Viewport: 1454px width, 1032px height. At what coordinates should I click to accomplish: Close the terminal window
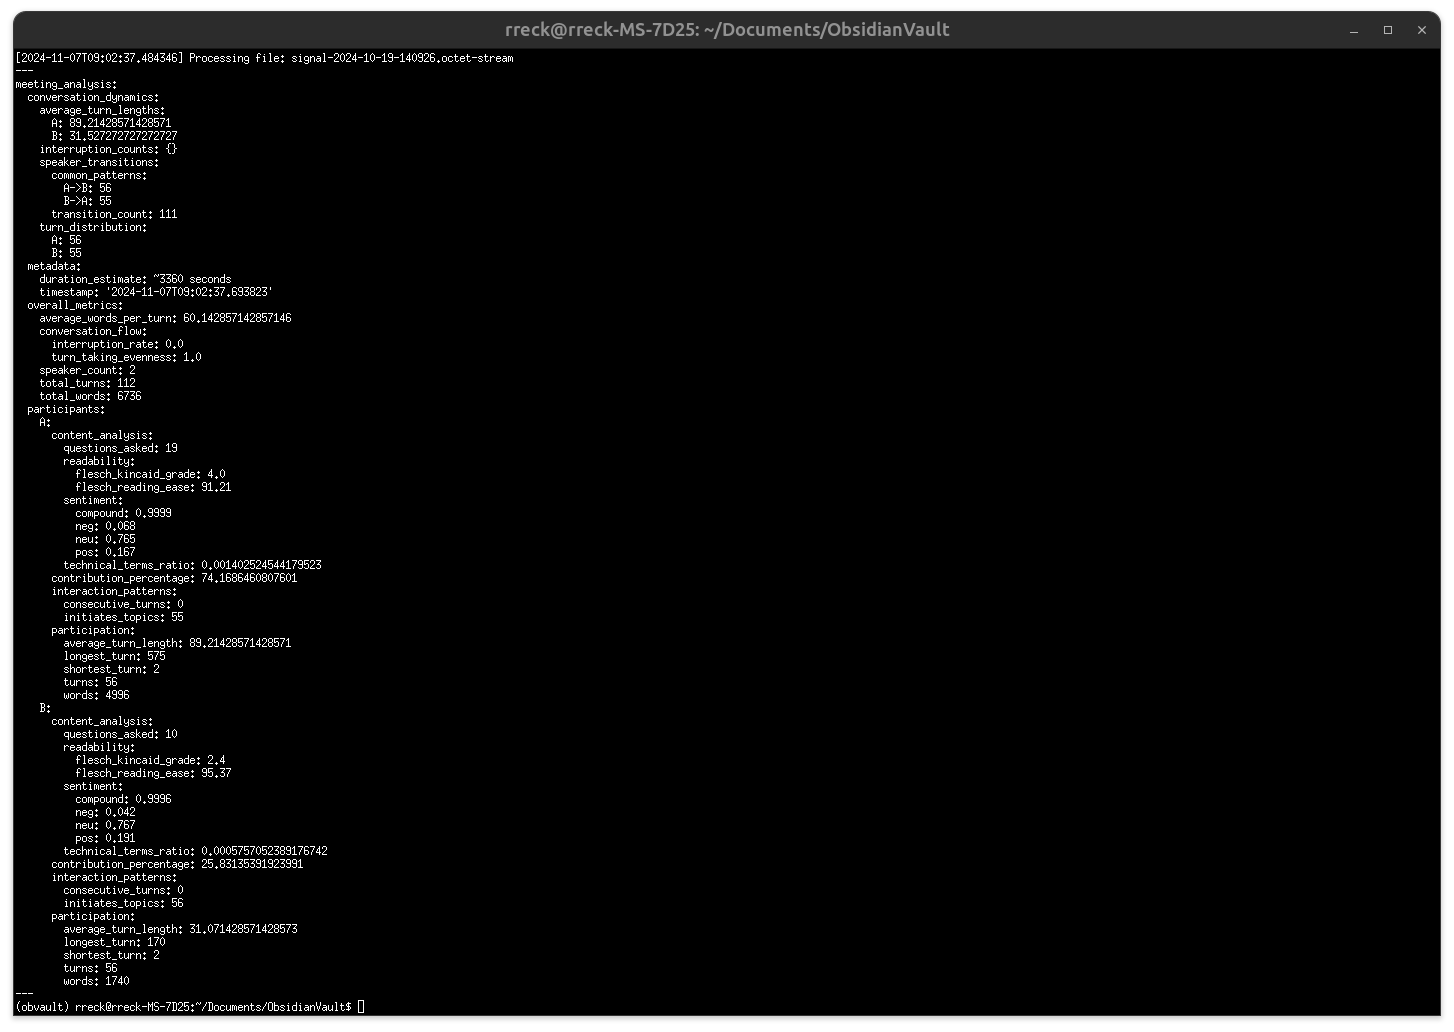point(1422,30)
